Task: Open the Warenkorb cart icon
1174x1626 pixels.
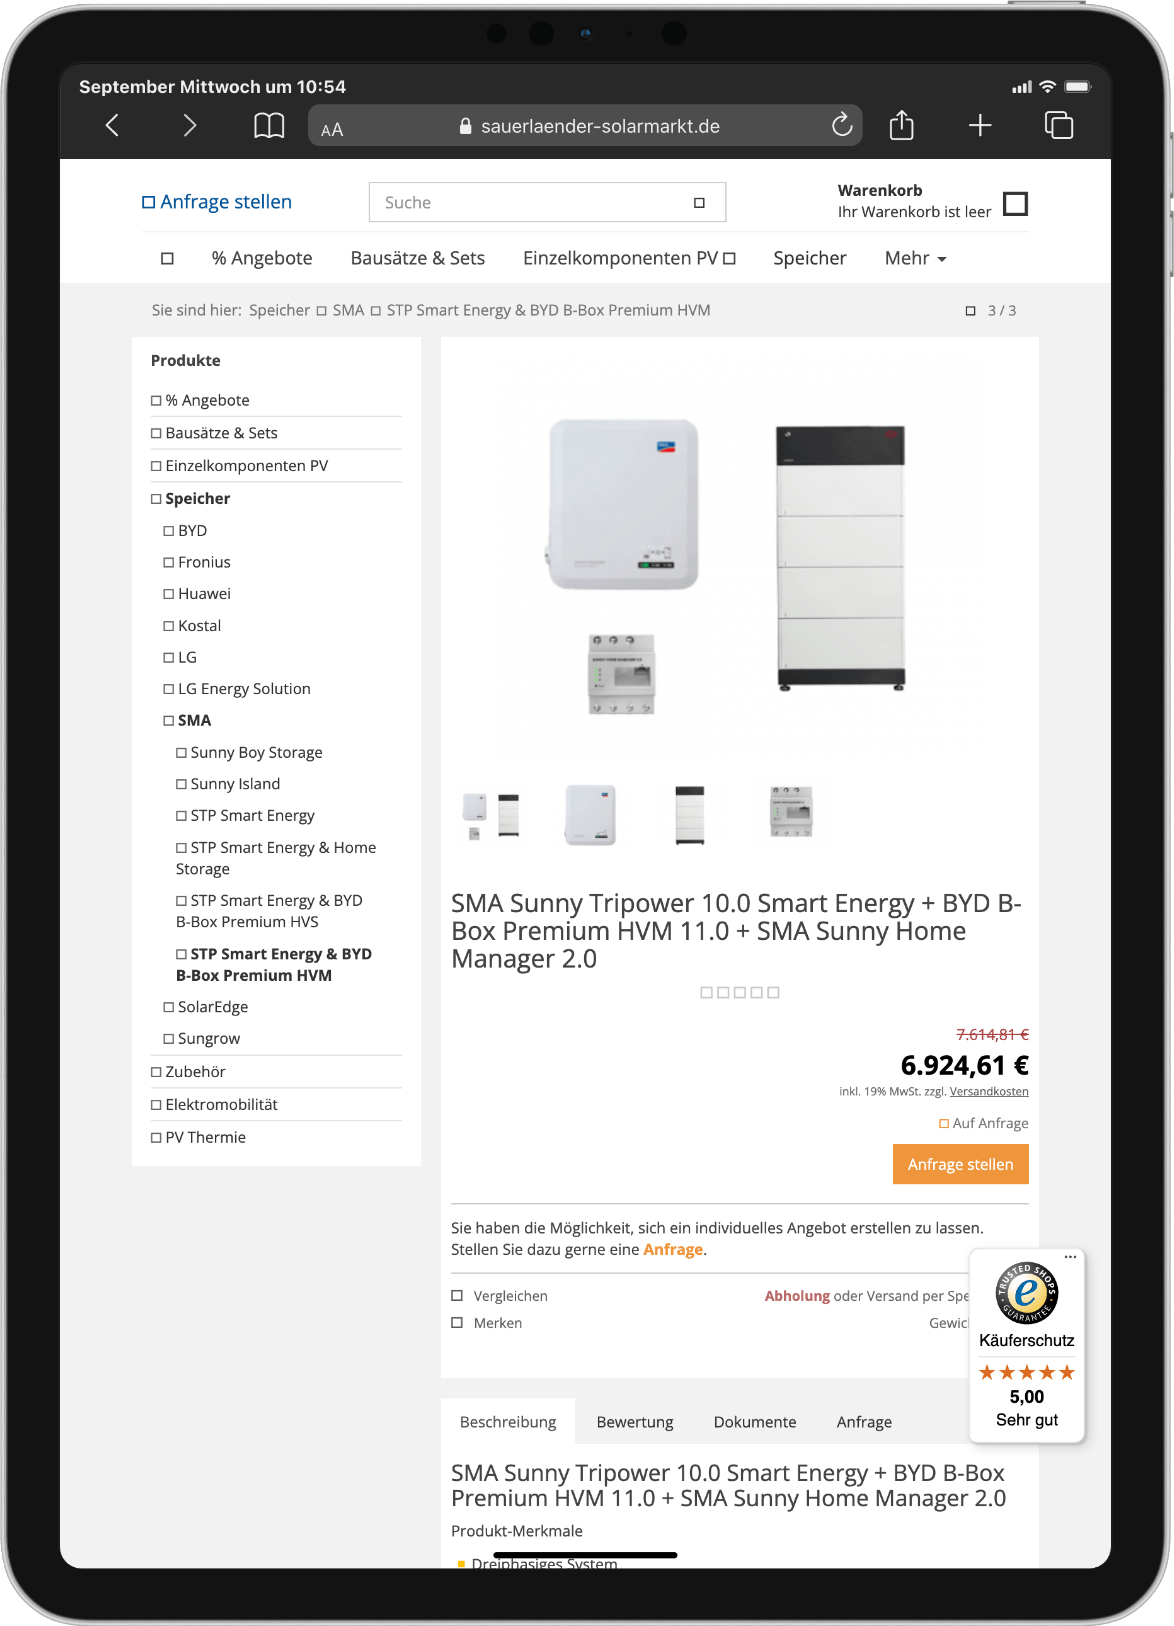Action: pos(1015,203)
